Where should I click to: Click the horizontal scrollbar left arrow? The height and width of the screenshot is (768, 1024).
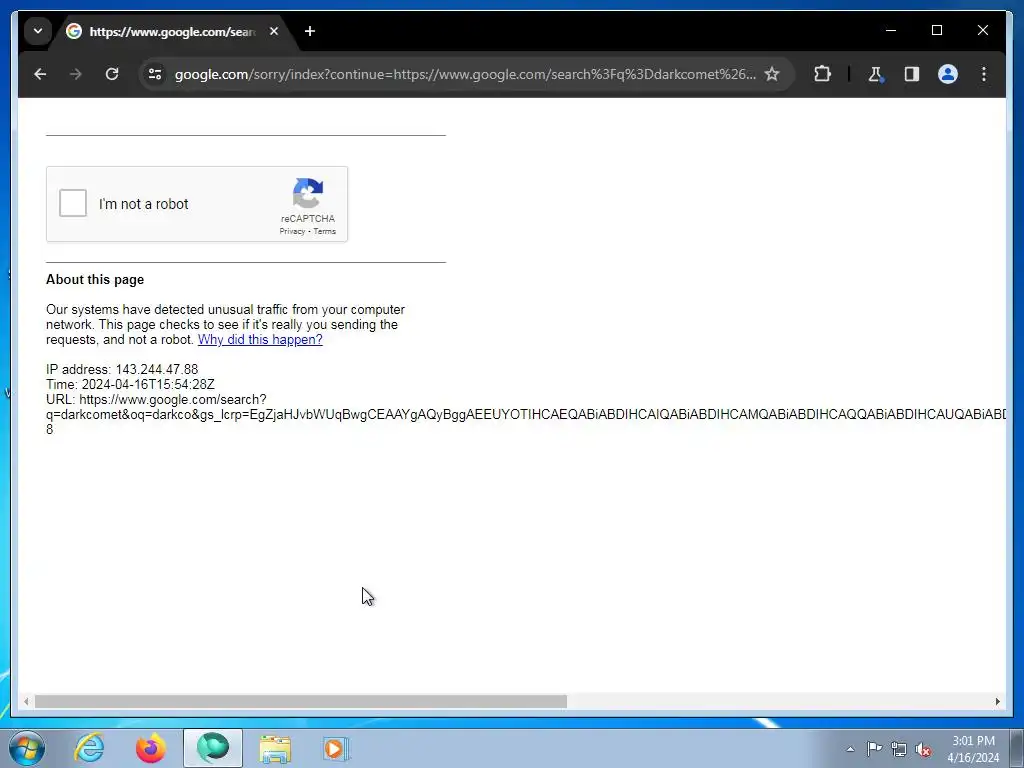[26, 701]
